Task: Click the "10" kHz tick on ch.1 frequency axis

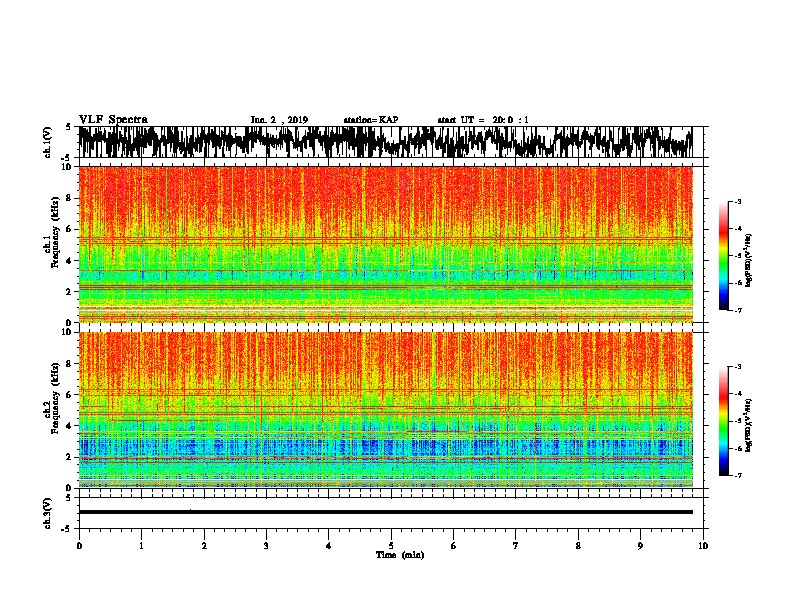Action: coord(68,167)
